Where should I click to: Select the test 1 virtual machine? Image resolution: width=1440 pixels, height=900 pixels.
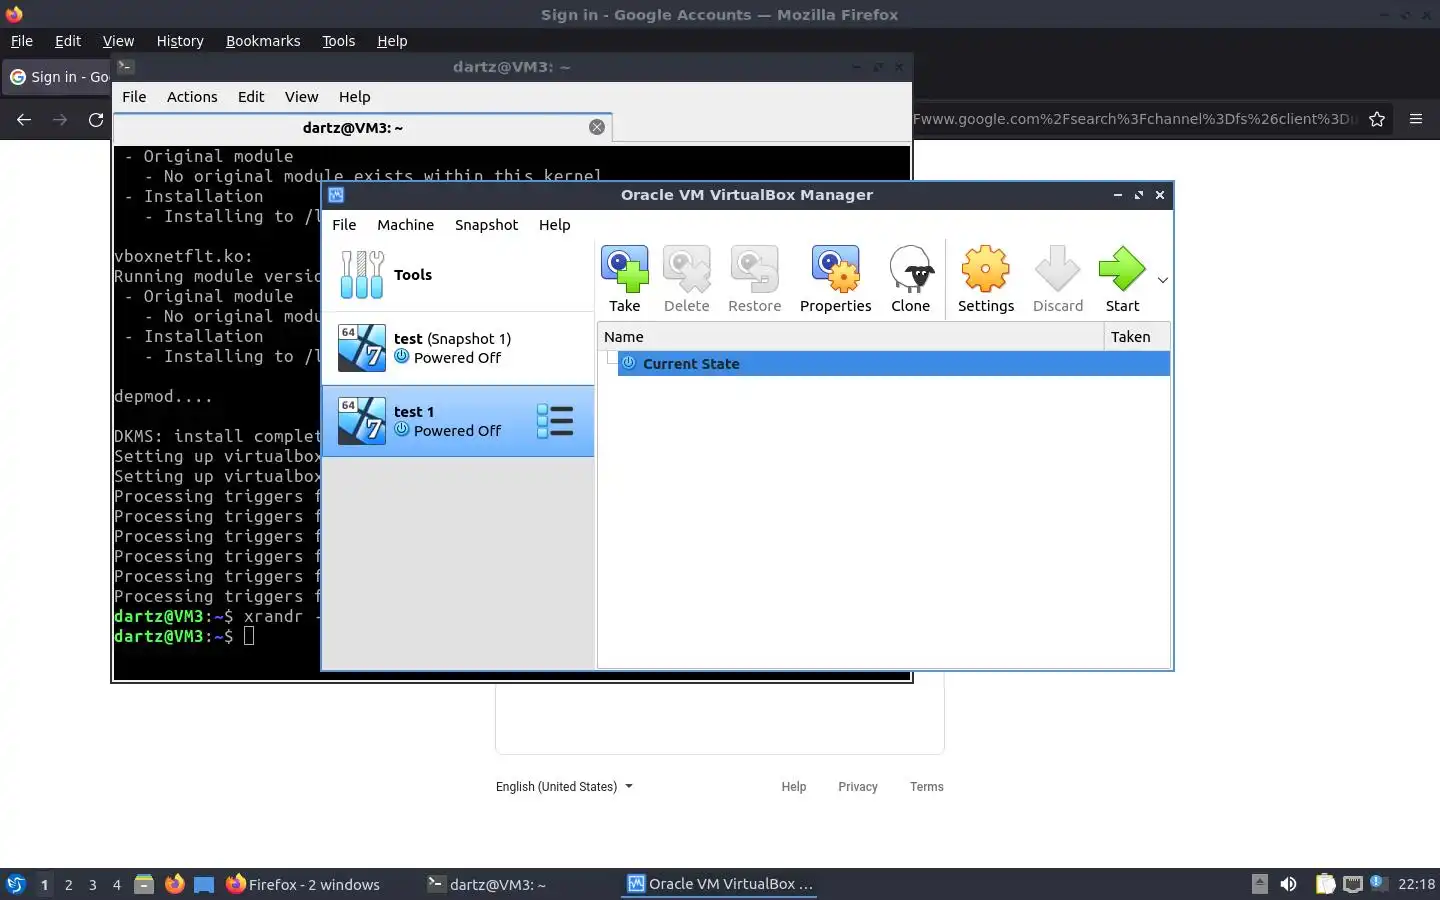[458, 421]
